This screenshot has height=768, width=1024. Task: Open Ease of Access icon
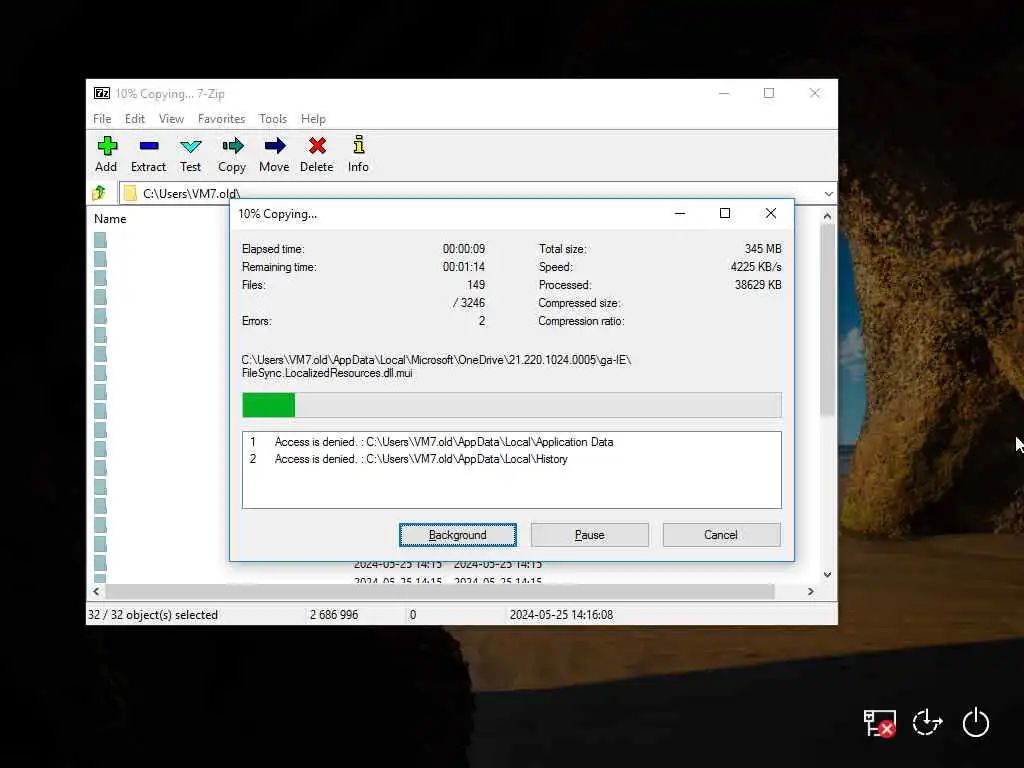coord(927,723)
